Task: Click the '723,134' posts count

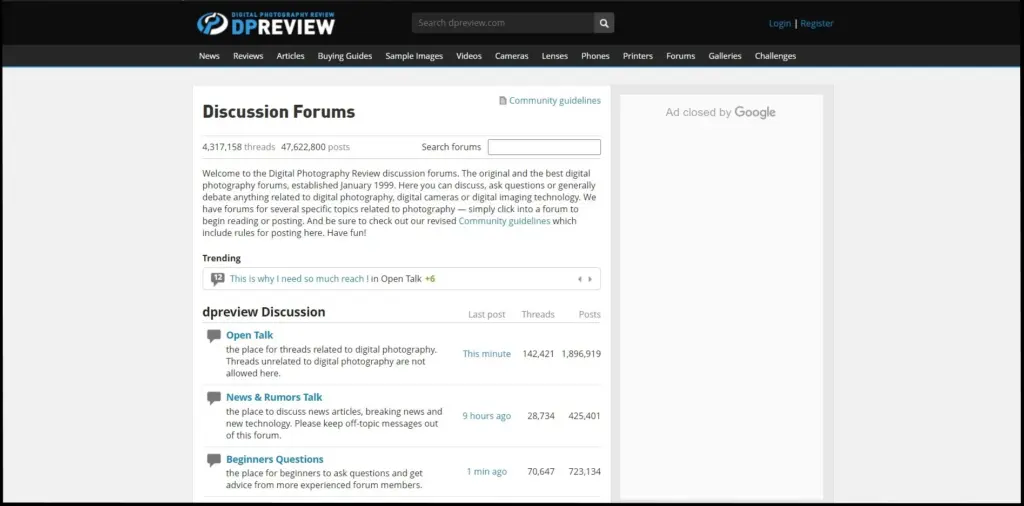Action: pos(584,471)
